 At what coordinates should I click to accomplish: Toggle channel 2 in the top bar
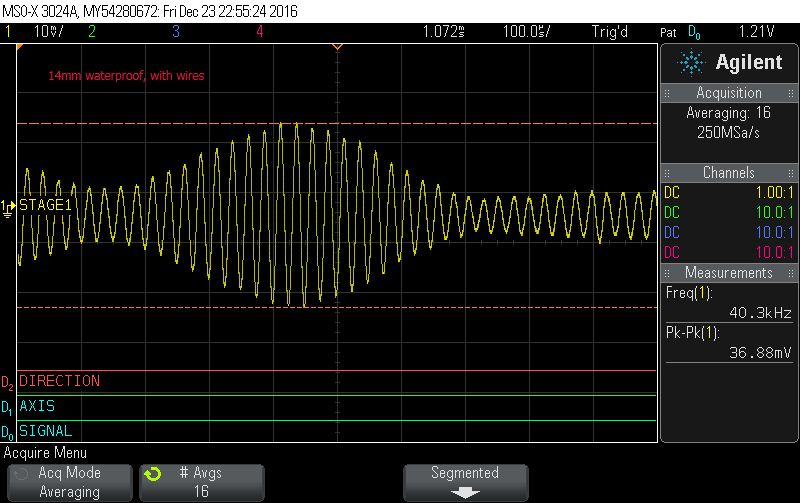coord(91,32)
